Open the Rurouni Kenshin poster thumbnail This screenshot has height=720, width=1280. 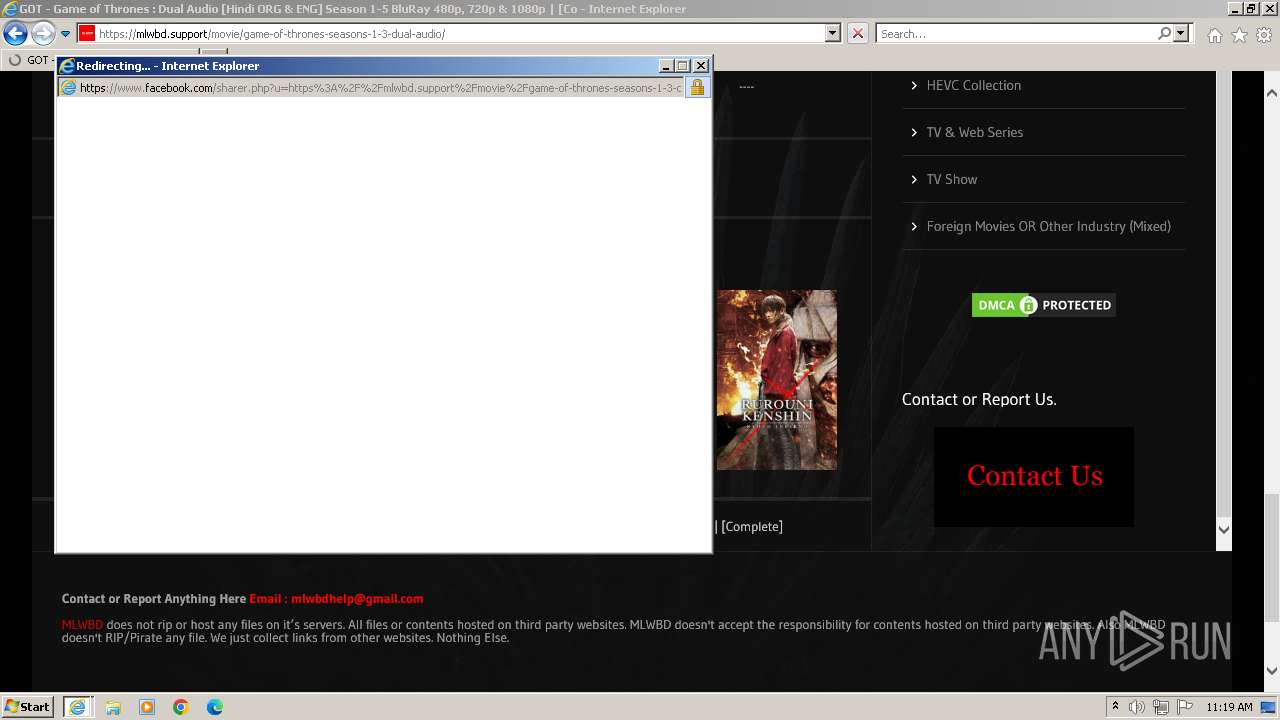click(776, 380)
